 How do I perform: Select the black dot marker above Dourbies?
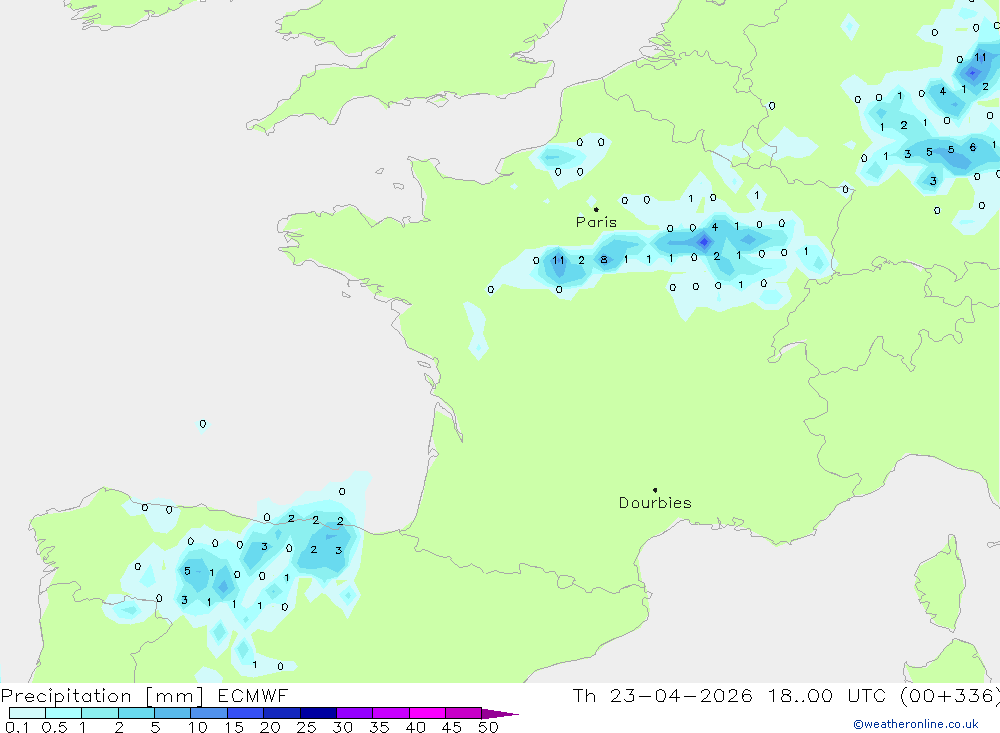click(x=655, y=490)
